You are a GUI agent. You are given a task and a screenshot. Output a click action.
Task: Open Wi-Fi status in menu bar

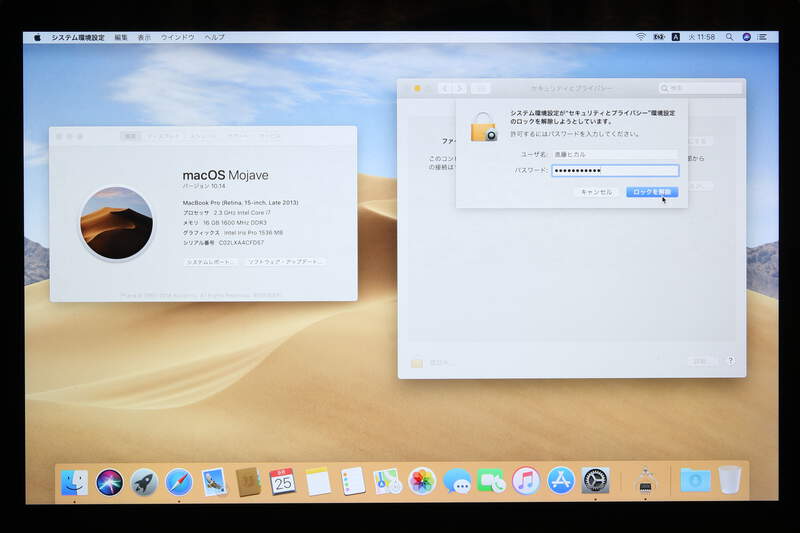pyautogui.click(x=641, y=37)
